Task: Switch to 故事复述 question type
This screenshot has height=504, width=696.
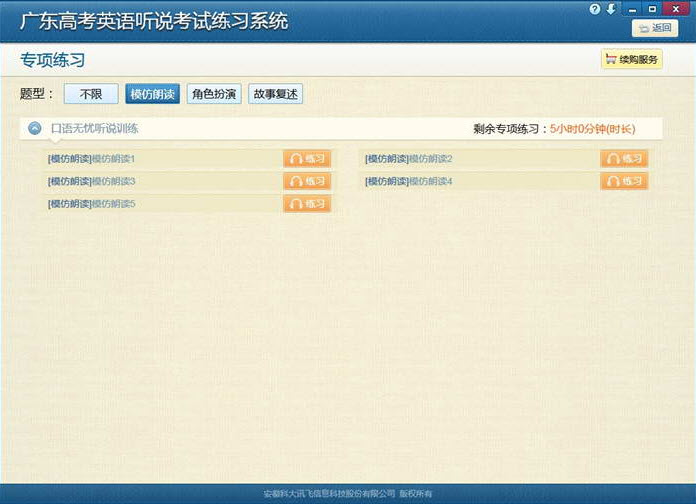Action: coord(275,94)
